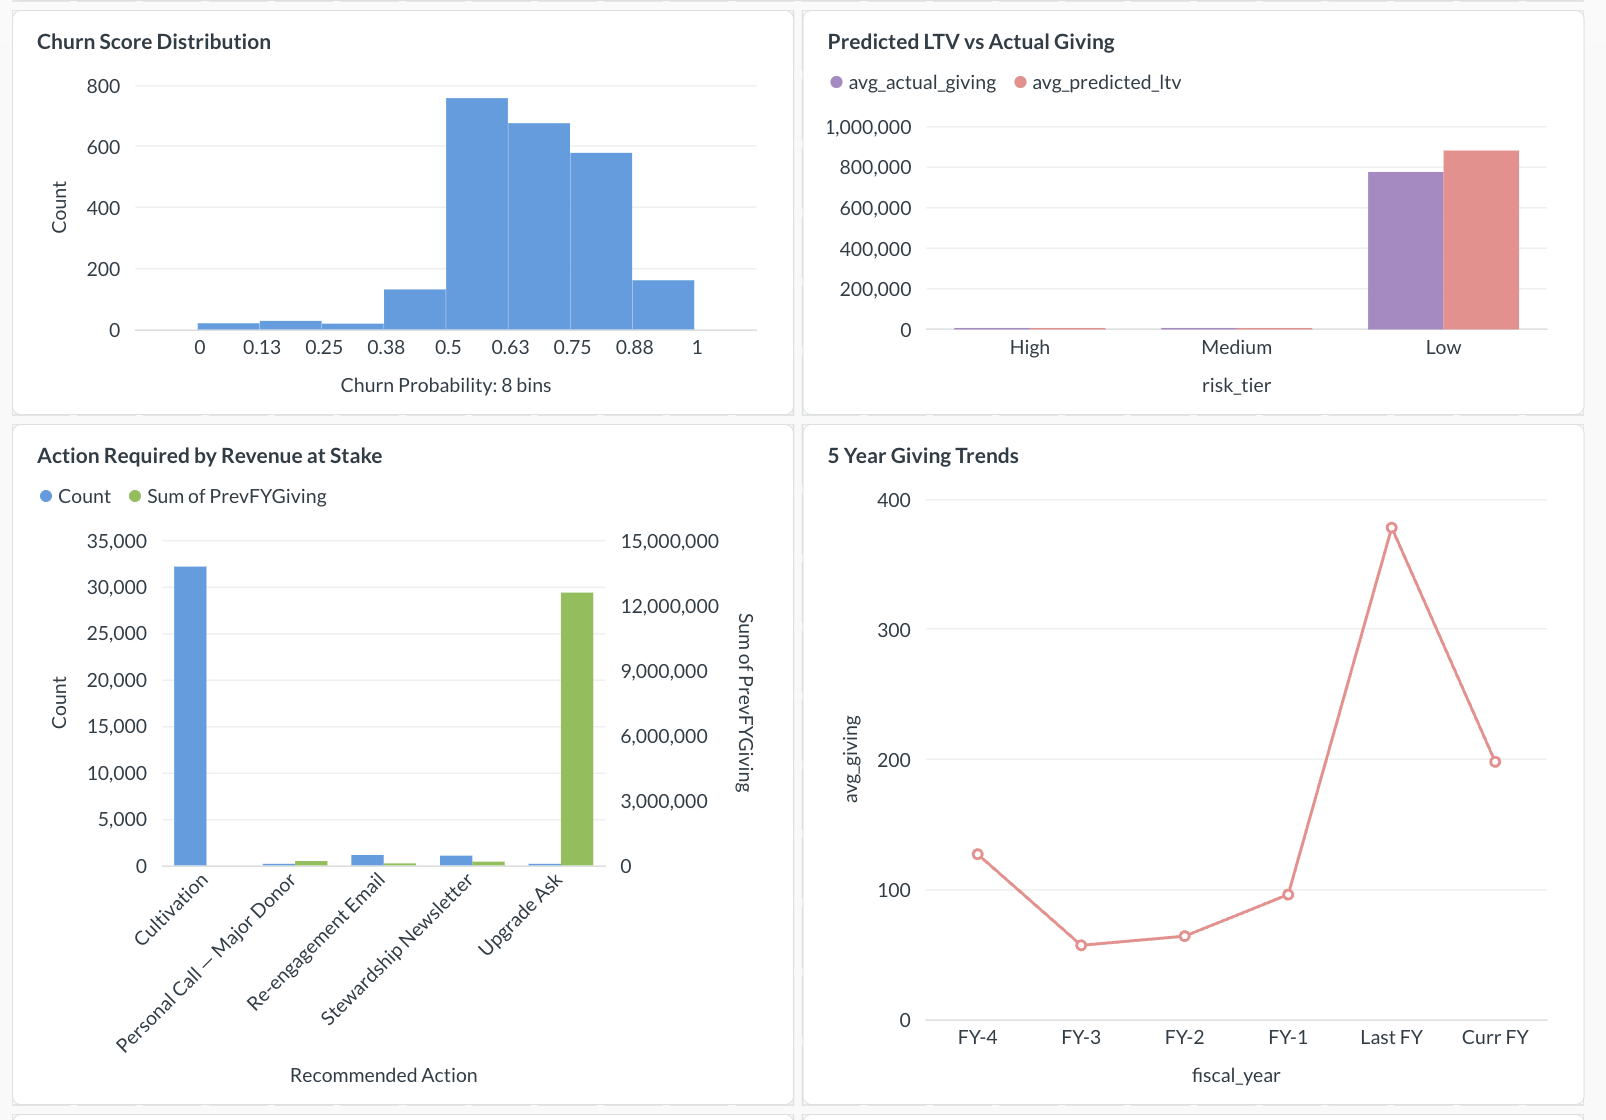Click the 15,000,000 right axis value
Viewport: 1606px width, 1120px height.
click(670, 542)
